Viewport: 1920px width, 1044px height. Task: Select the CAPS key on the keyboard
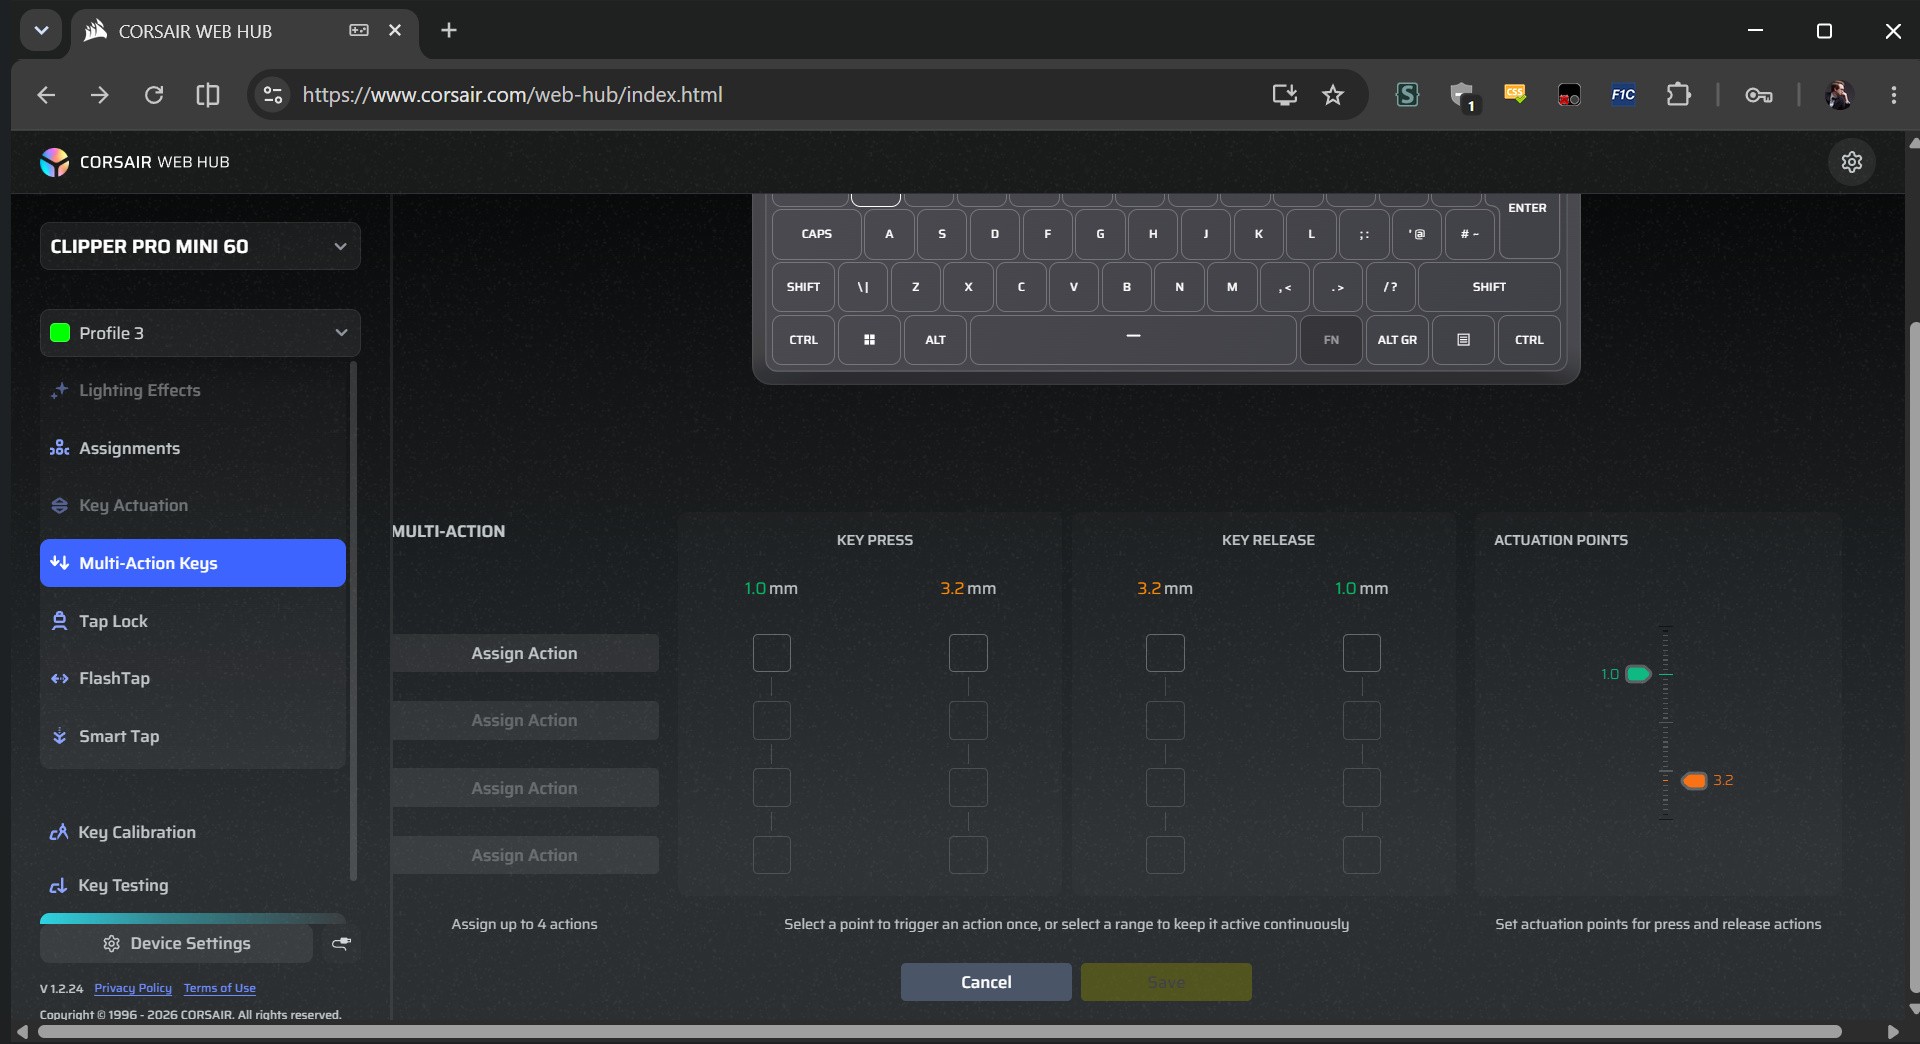(816, 234)
